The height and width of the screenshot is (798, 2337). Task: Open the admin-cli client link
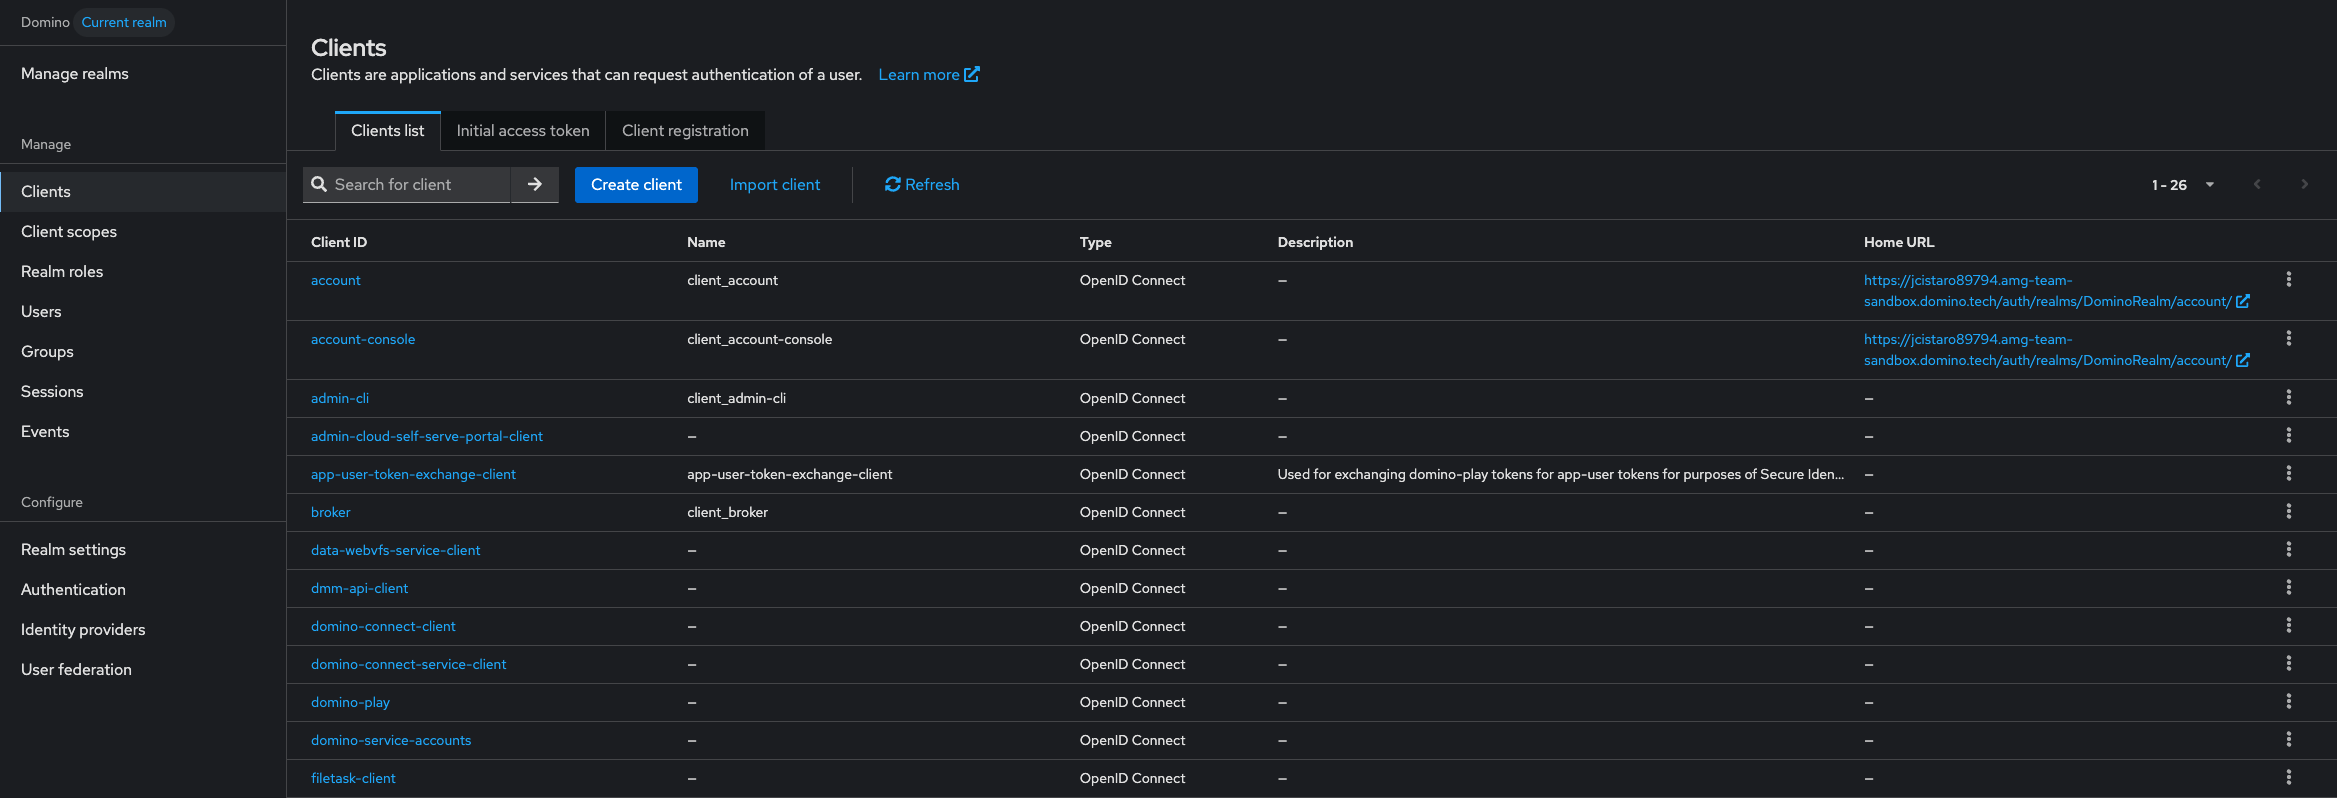pyautogui.click(x=340, y=398)
